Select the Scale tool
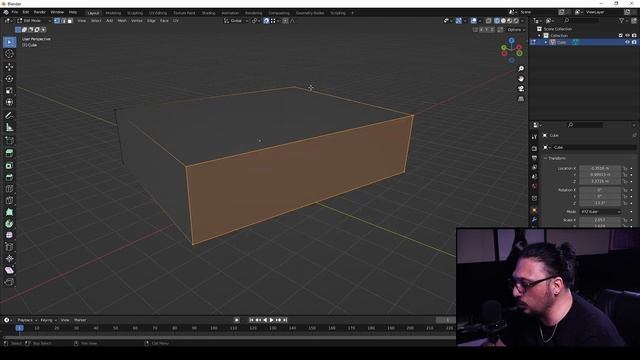Image resolution: width=640 pixels, height=360 pixels. pyautogui.click(x=9, y=90)
